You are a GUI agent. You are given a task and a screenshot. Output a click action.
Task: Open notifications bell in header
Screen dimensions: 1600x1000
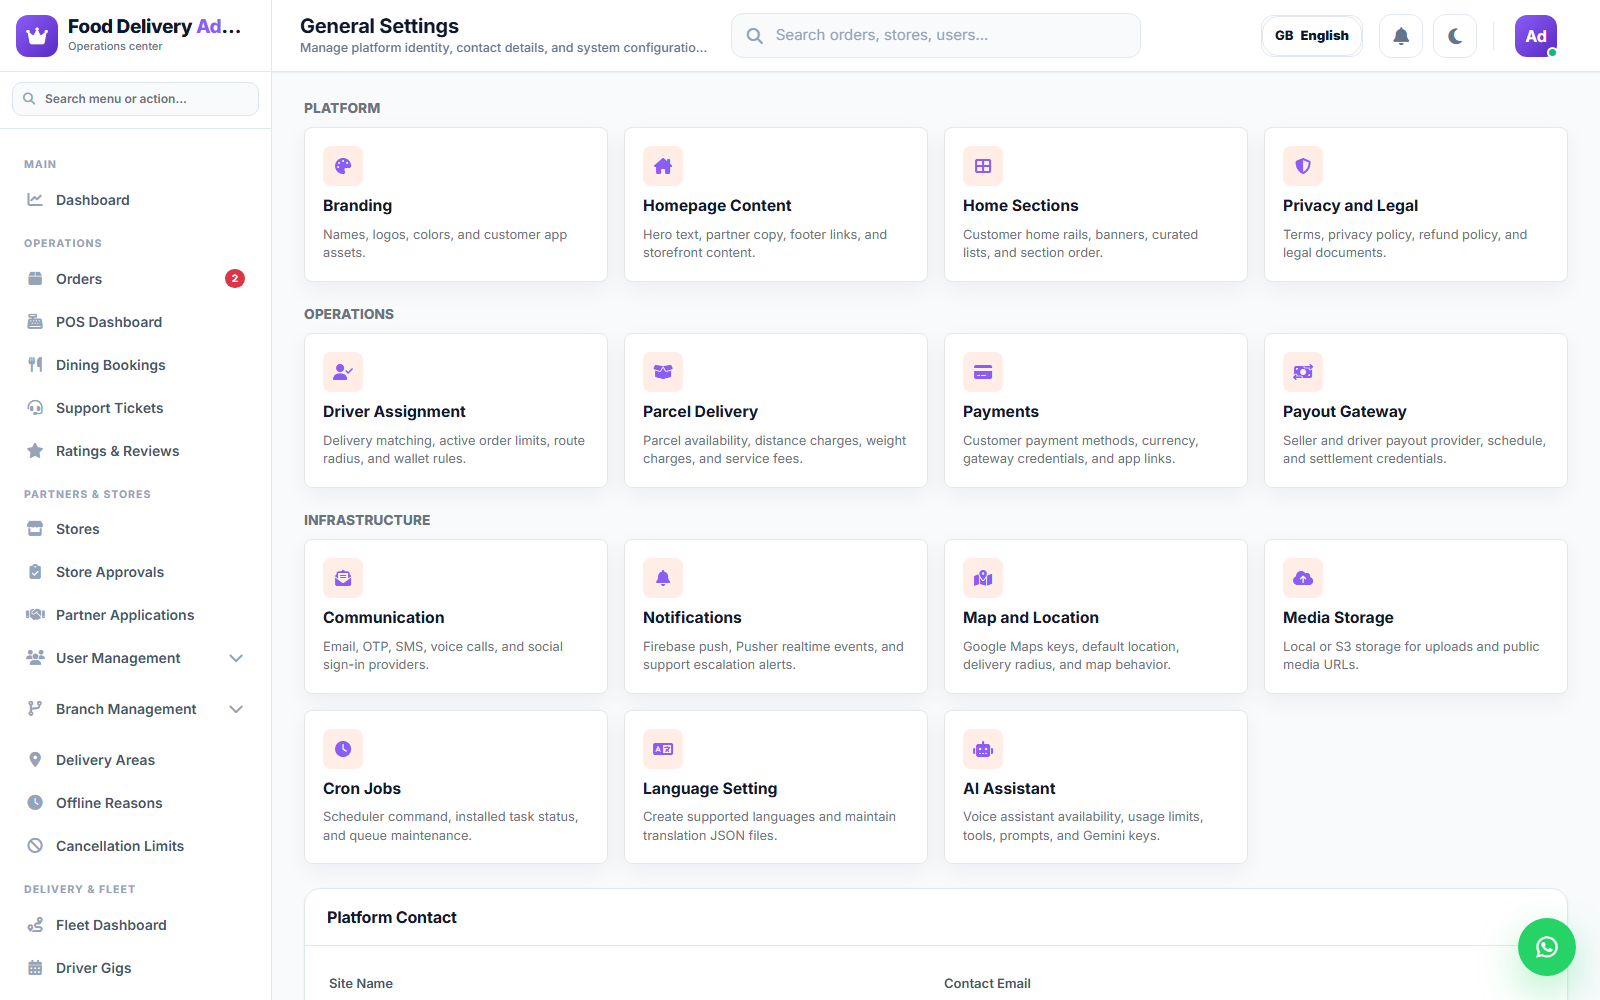1401,36
